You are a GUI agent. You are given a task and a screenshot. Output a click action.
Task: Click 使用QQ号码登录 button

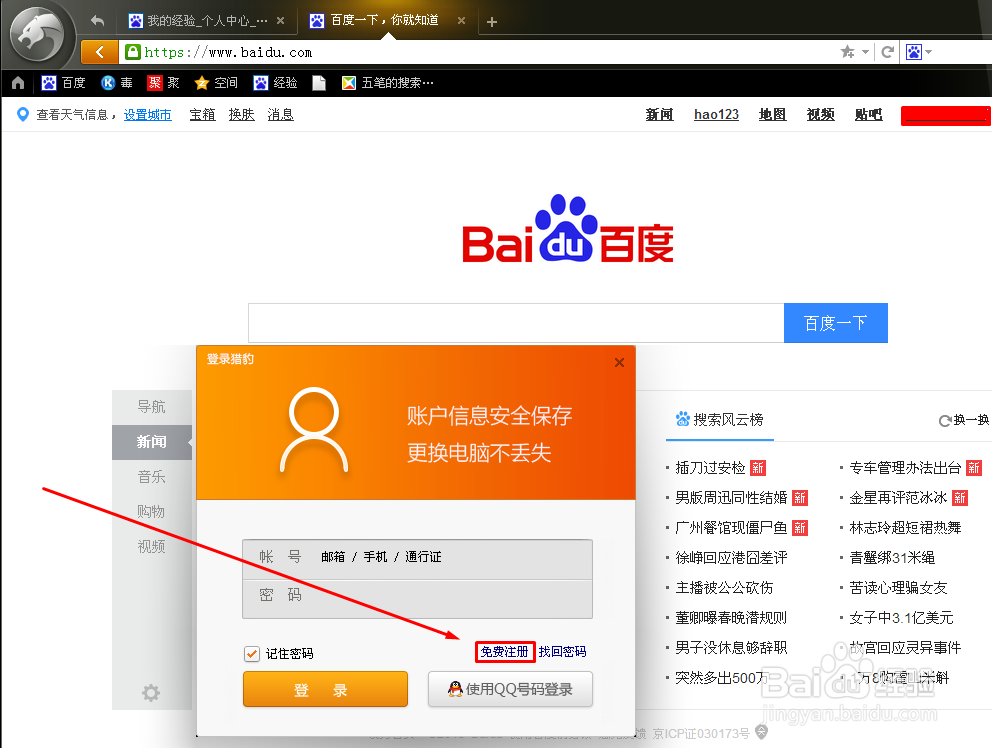pyautogui.click(x=511, y=689)
